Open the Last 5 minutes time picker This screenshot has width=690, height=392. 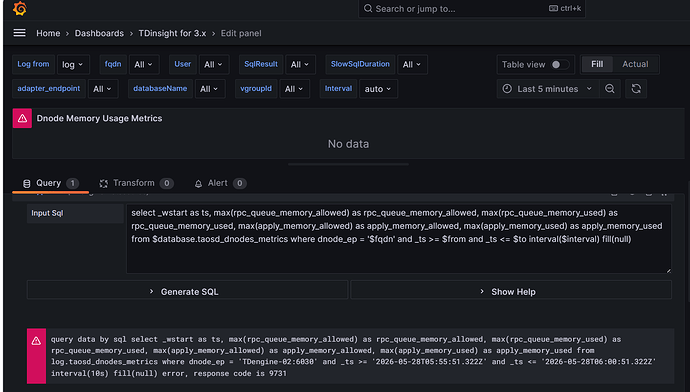[x=547, y=89]
